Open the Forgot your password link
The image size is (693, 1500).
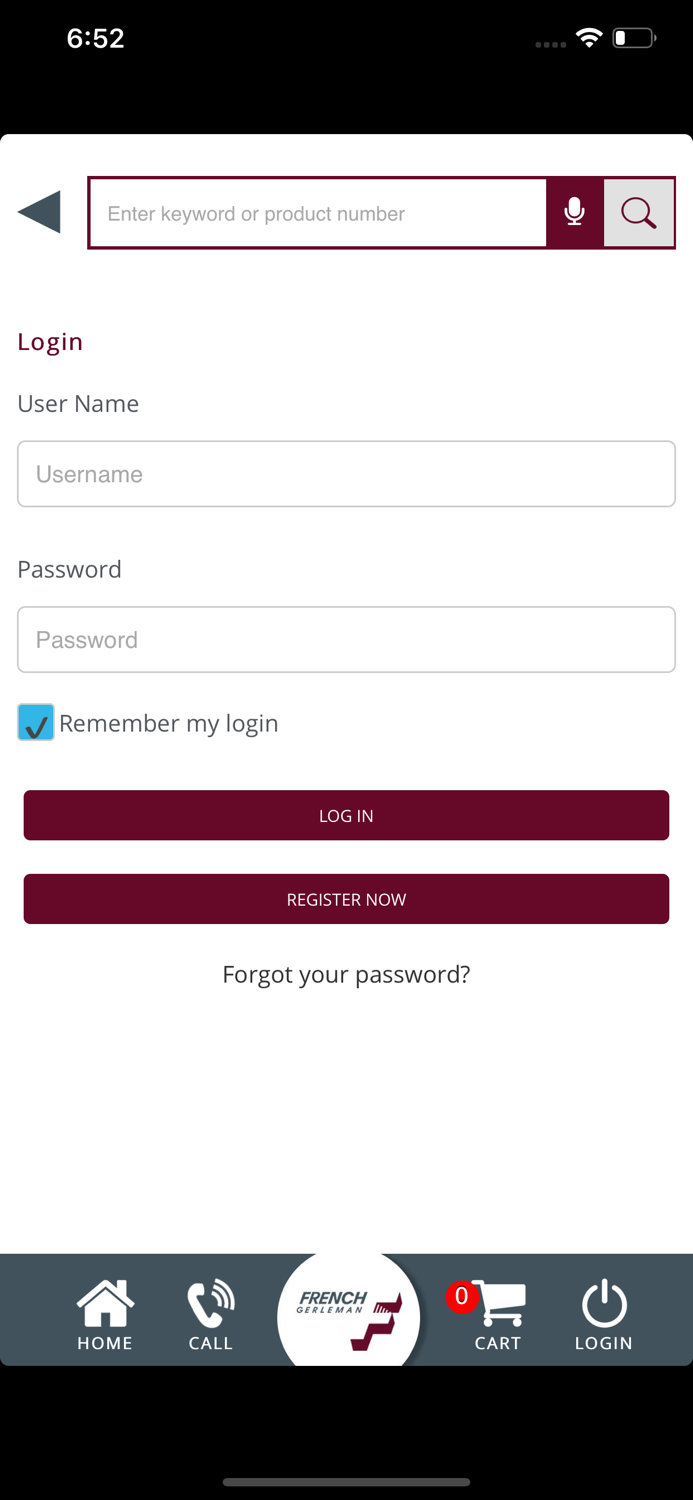click(x=346, y=974)
